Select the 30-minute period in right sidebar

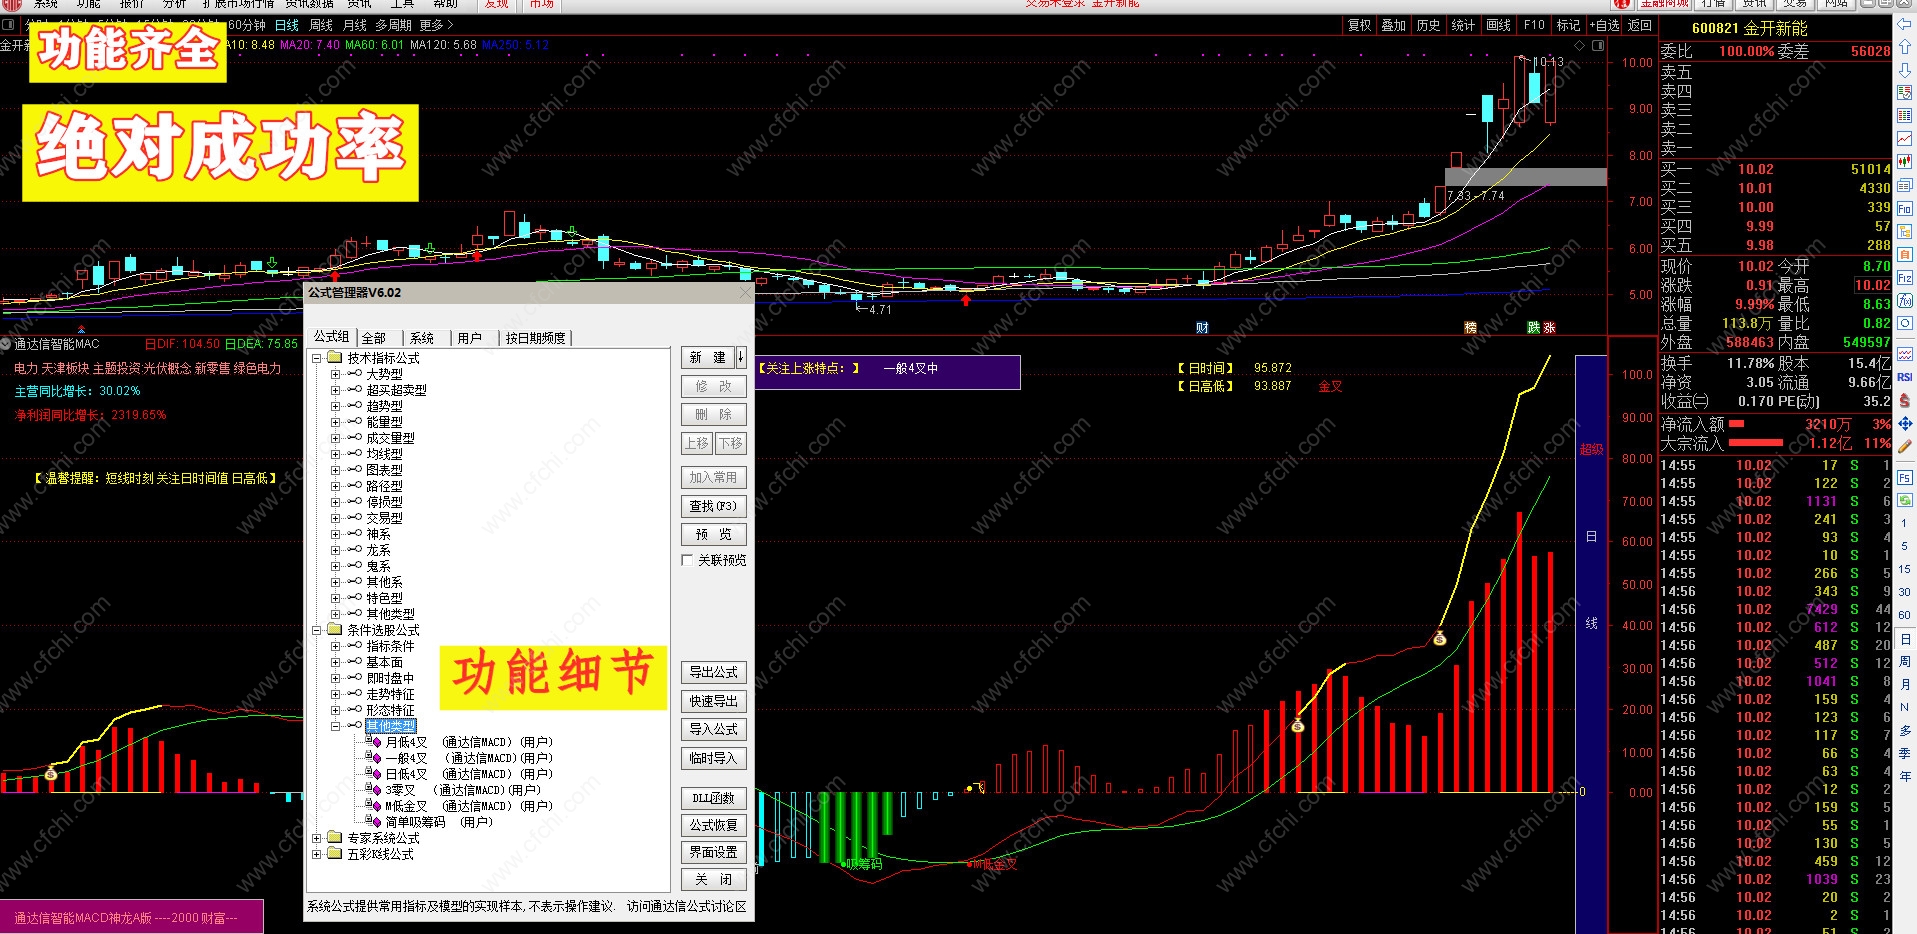point(1905,592)
